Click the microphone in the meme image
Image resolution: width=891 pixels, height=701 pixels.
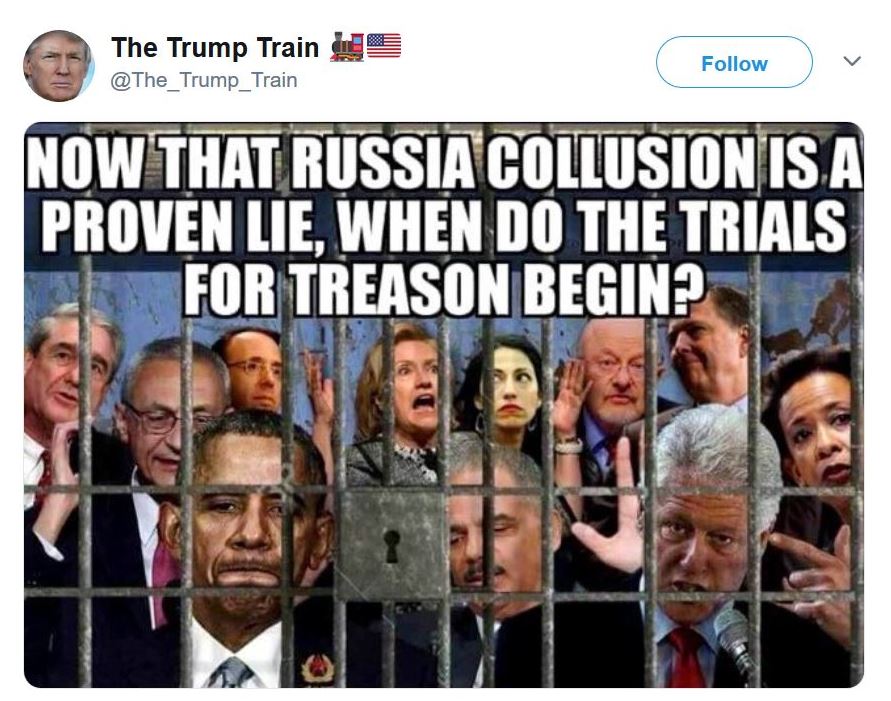pos(733,640)
